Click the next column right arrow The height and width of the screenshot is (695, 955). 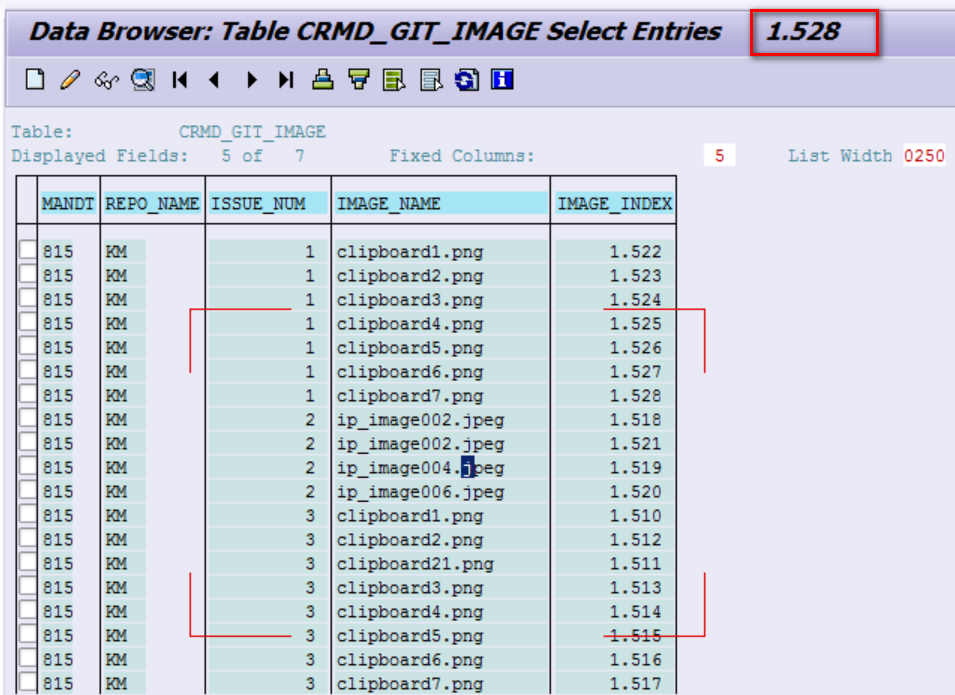[252, 80]
